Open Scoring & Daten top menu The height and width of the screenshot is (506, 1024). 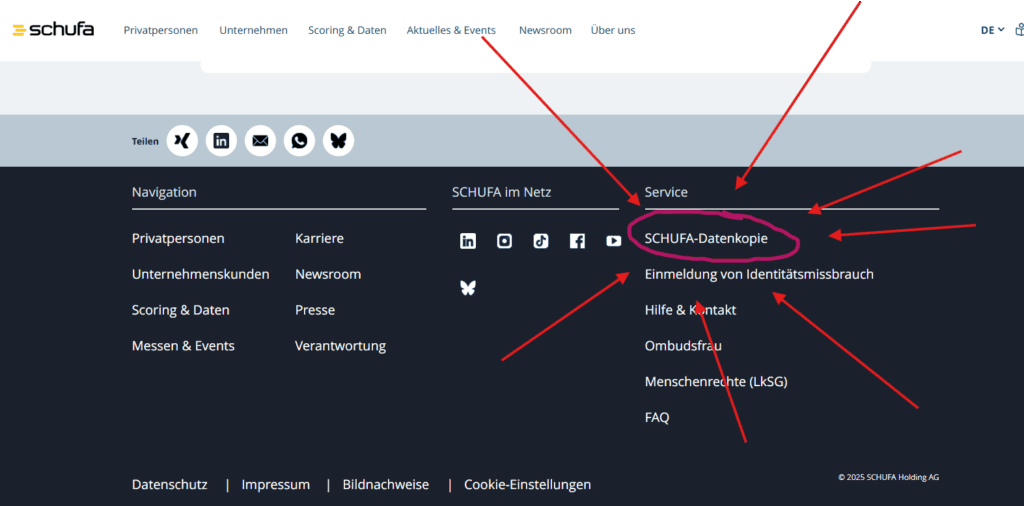(347, 30)
